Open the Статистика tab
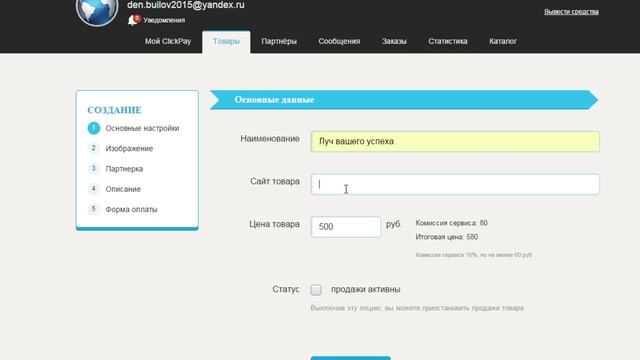Screen dimensions: 640x360 (448, 41)
